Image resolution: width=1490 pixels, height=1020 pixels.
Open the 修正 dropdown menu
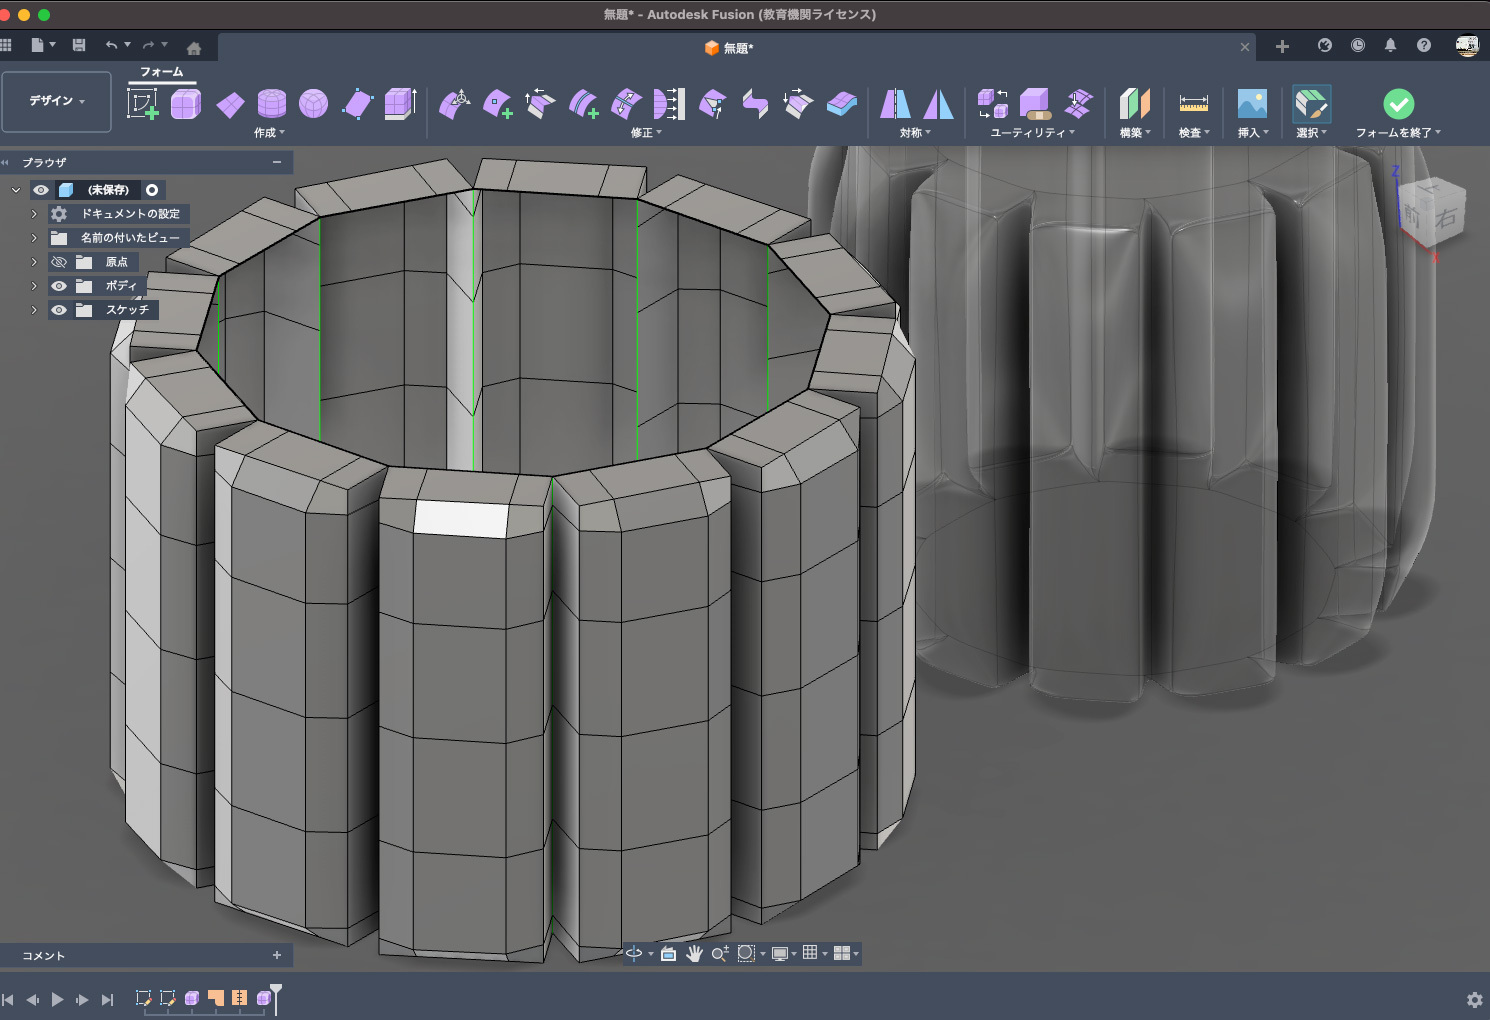[x=646, y=133]
